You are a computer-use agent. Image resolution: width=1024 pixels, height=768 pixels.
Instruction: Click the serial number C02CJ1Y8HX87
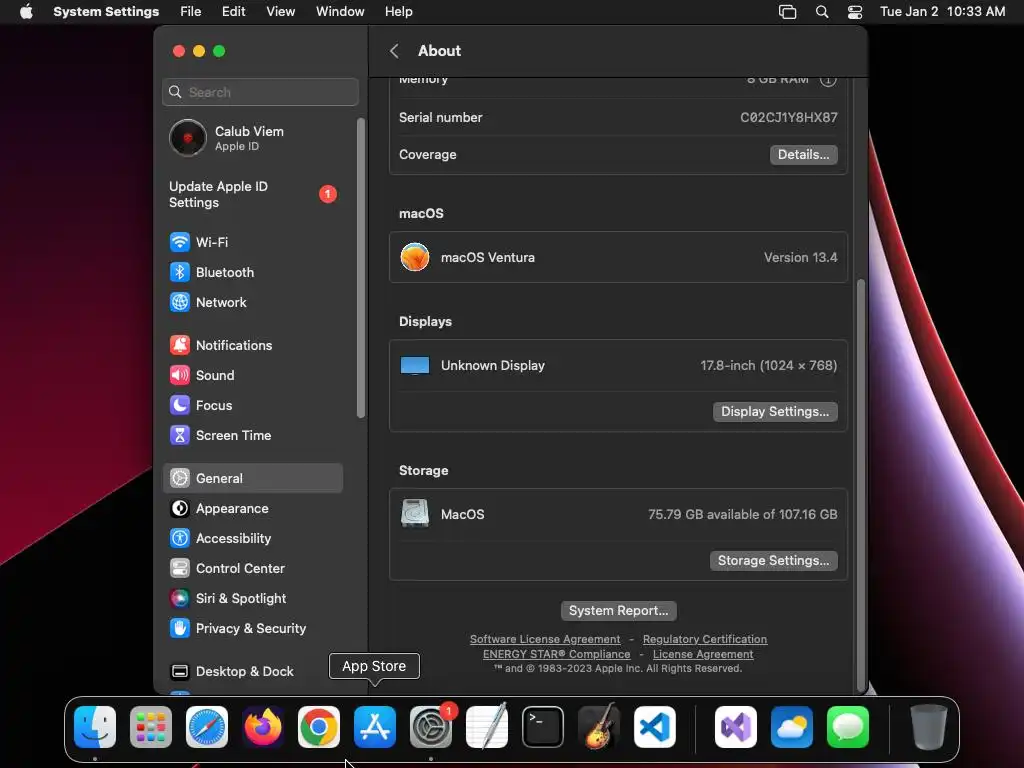788,118
